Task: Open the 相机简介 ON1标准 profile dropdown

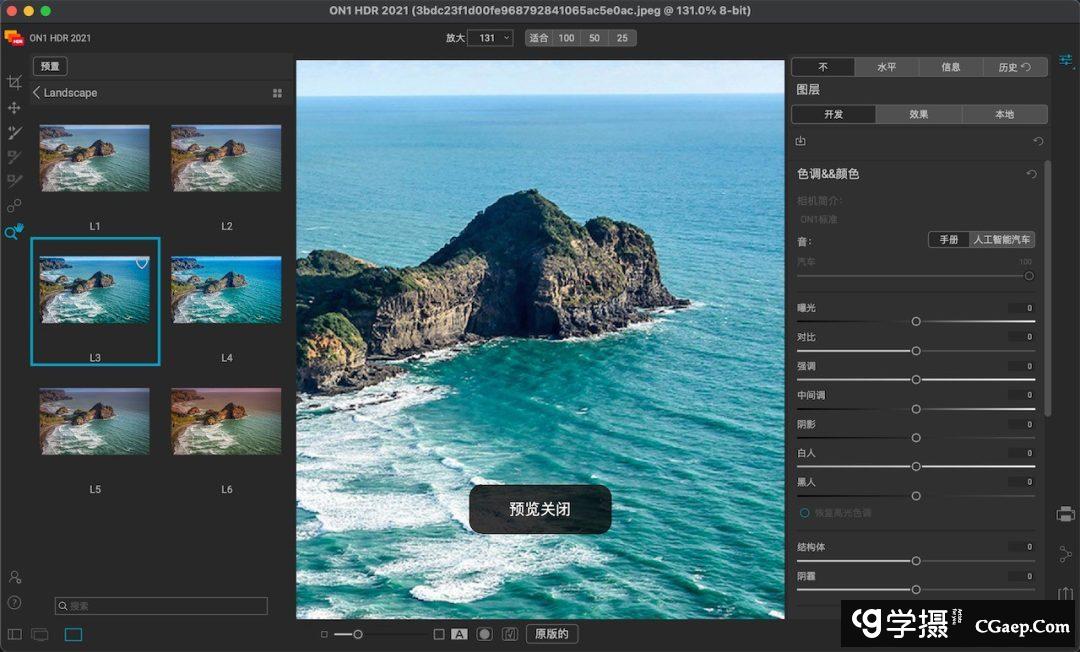Action: pyautogui.click(x=819, y=218)
